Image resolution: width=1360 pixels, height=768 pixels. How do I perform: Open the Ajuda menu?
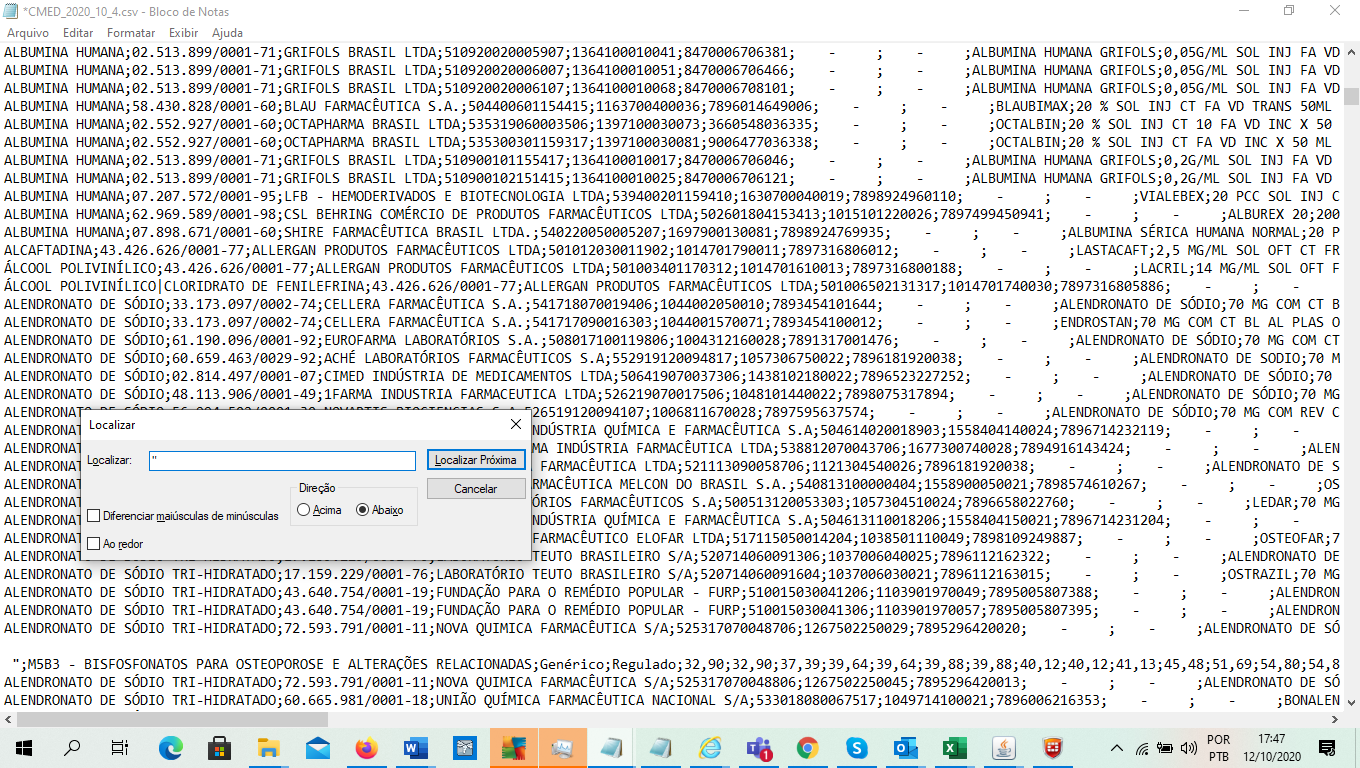[x=227, y=33]
